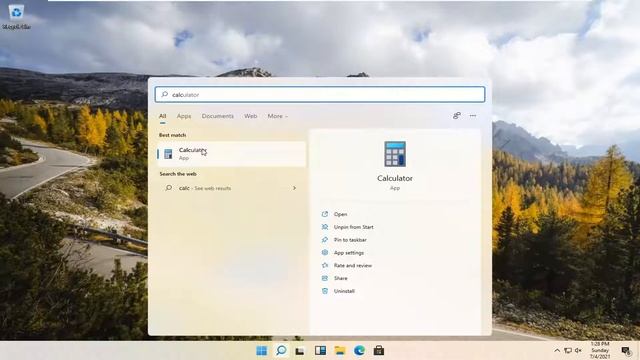Open App settings for Calculator
The image size is (640, 360).
(349, 253)
